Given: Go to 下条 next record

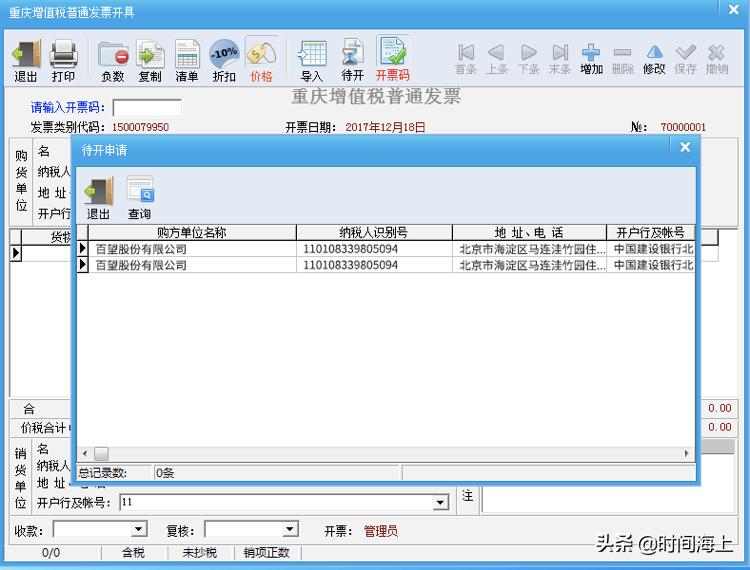Looking at the screenshot, I should (529, 60).
